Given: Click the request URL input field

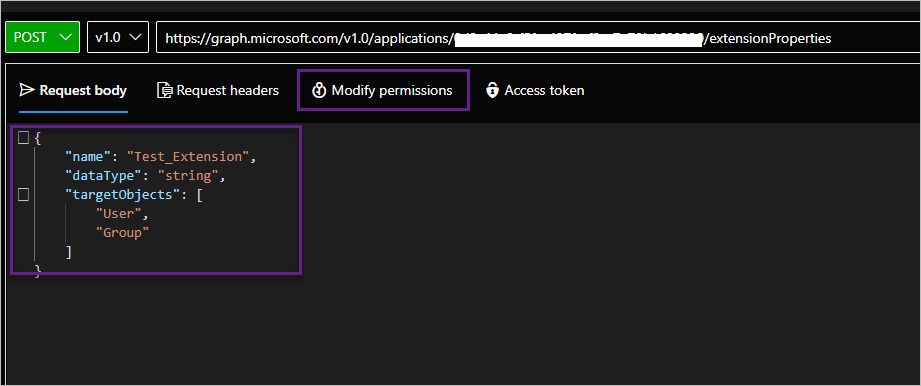Looking at the screenshot, I should (537, 38).
